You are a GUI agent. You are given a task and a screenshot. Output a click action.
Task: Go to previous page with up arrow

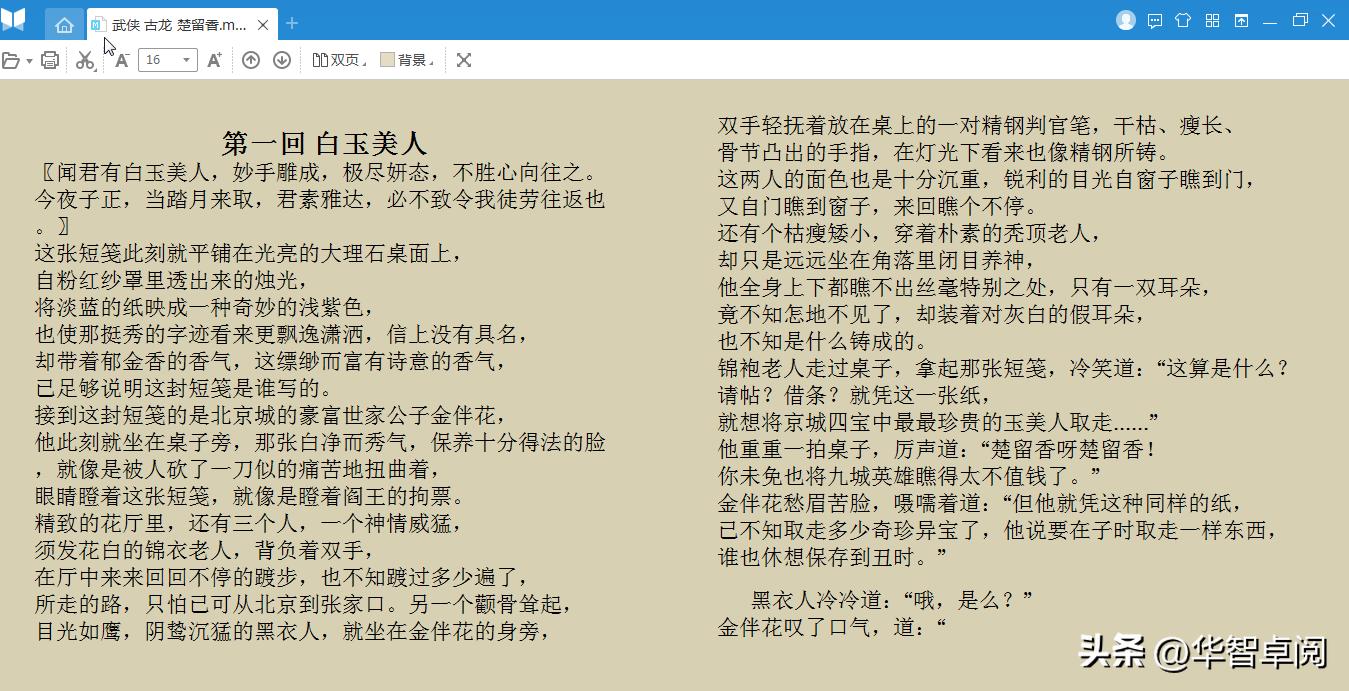pyautogui.click(x=250, y=60)
